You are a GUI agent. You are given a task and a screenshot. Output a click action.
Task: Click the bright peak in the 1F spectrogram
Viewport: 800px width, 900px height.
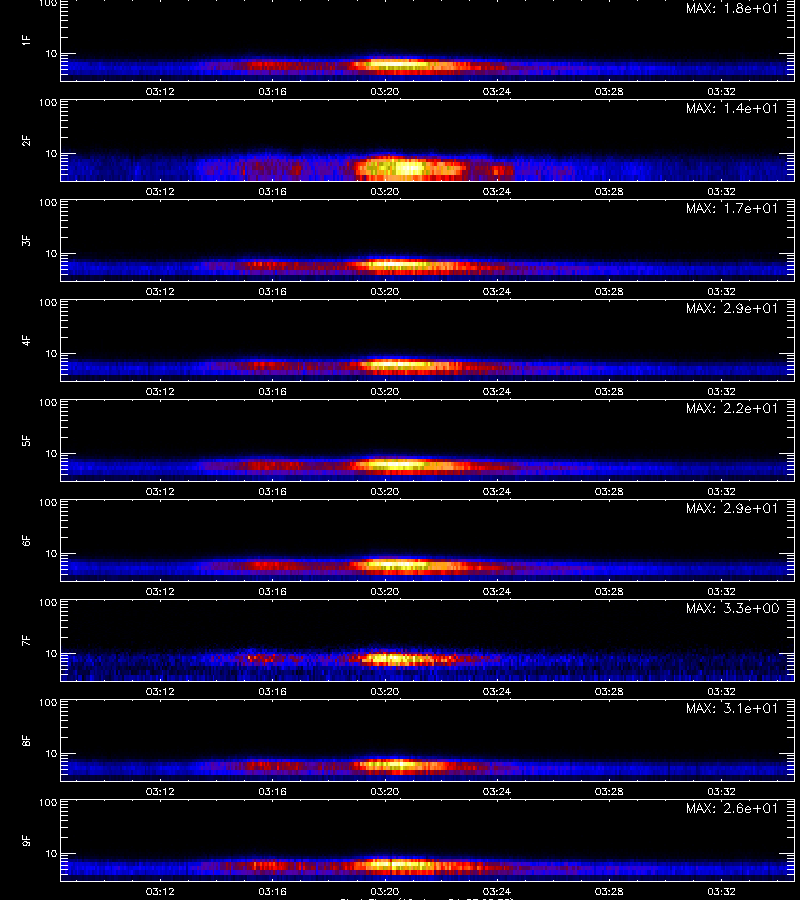coord(396,64)
